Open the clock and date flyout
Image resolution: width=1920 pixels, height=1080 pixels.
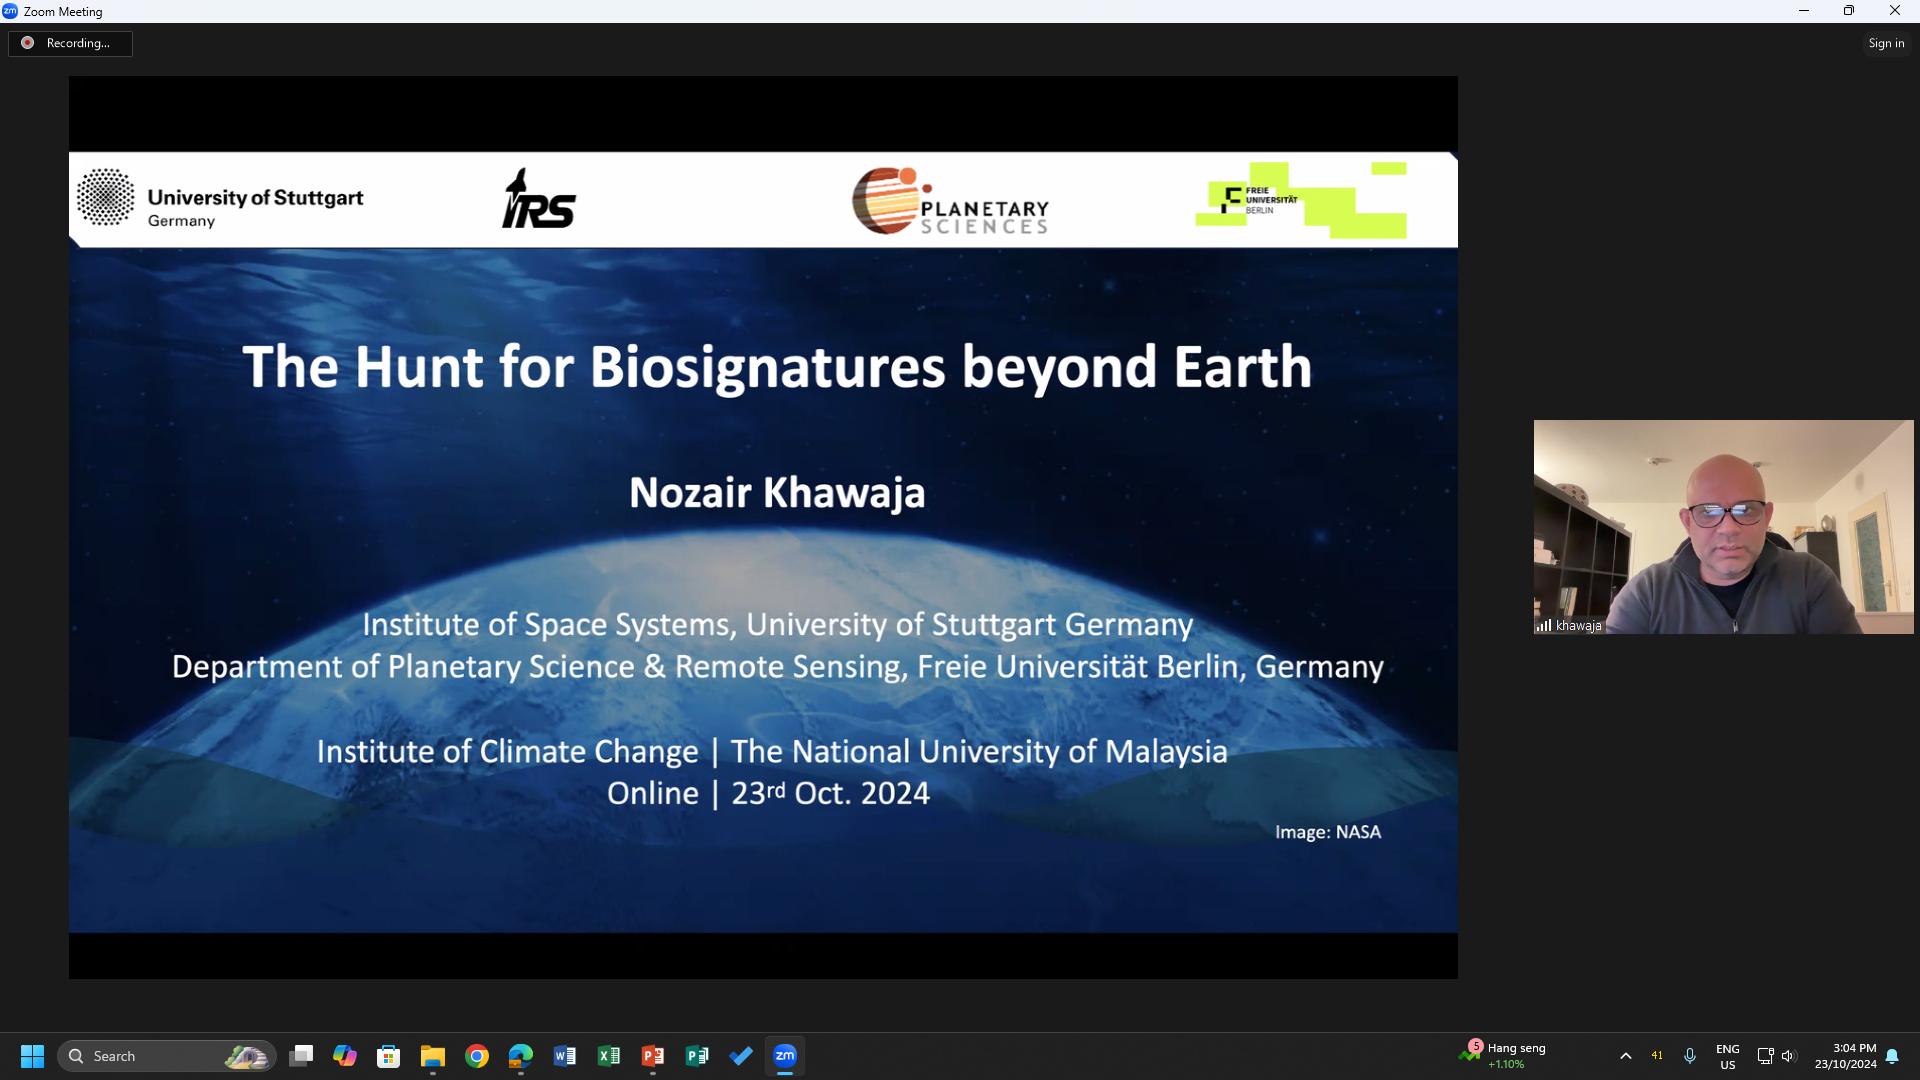tap(1845, 1056)
